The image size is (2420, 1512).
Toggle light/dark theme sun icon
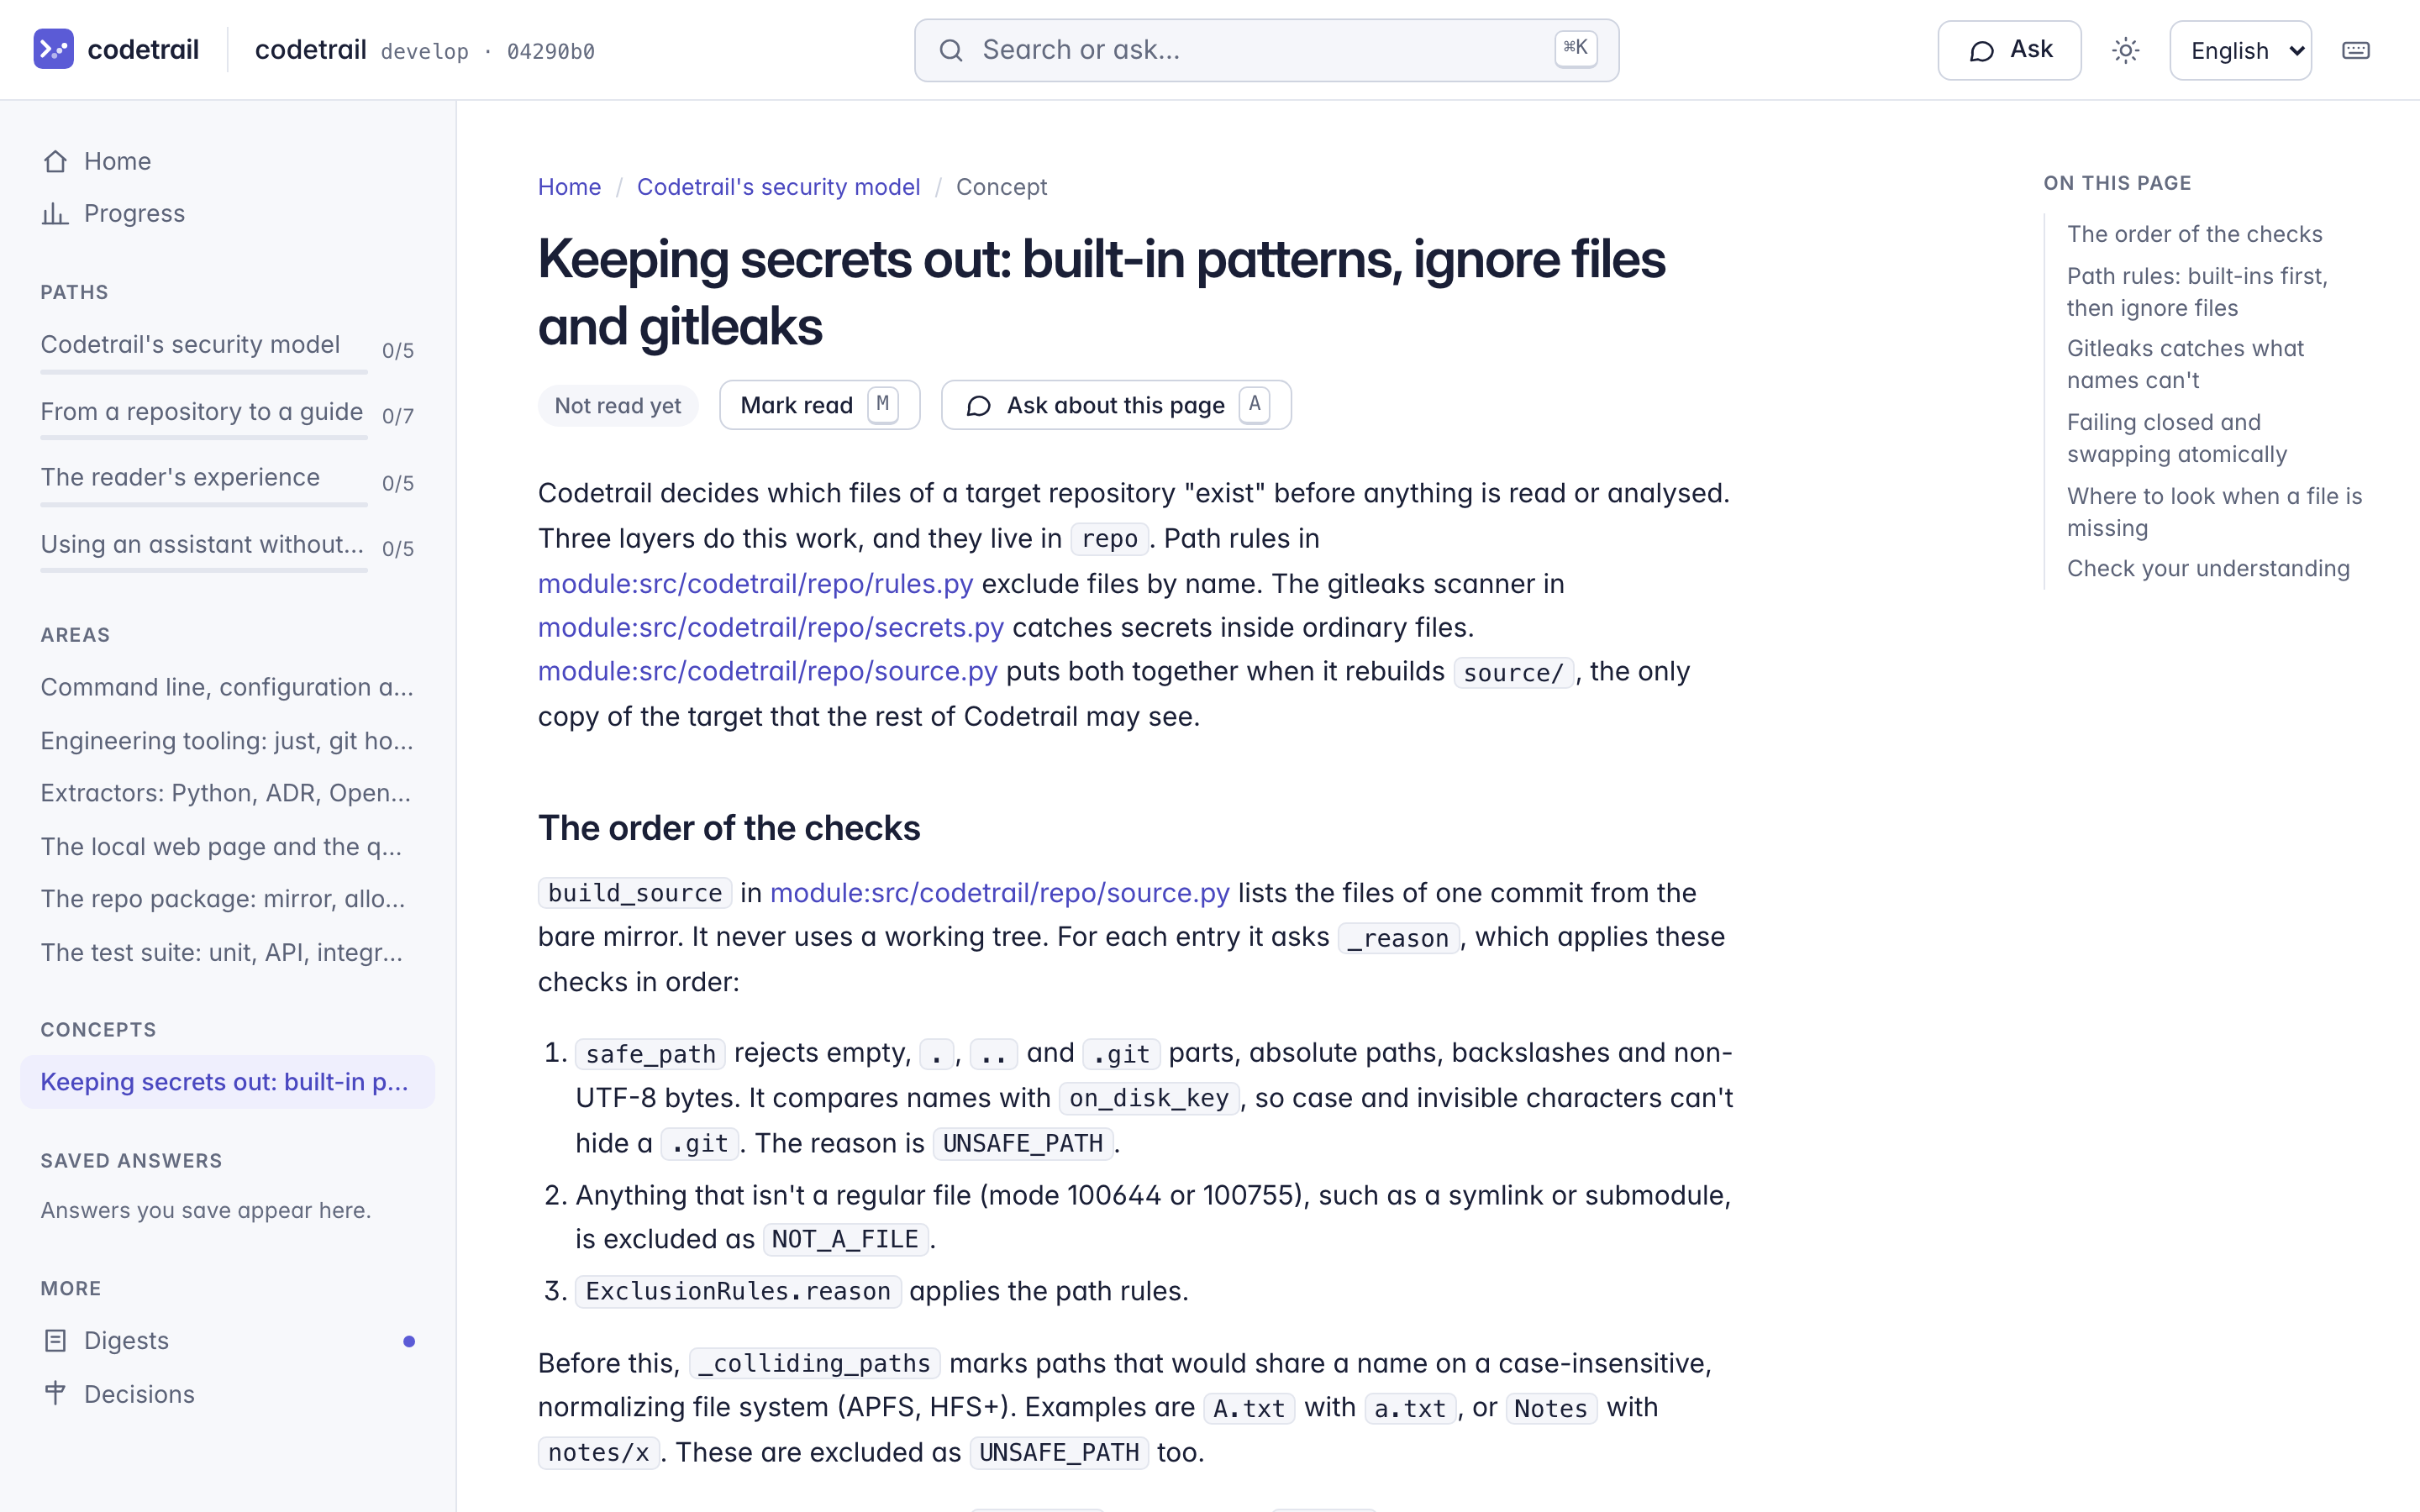2125,50
